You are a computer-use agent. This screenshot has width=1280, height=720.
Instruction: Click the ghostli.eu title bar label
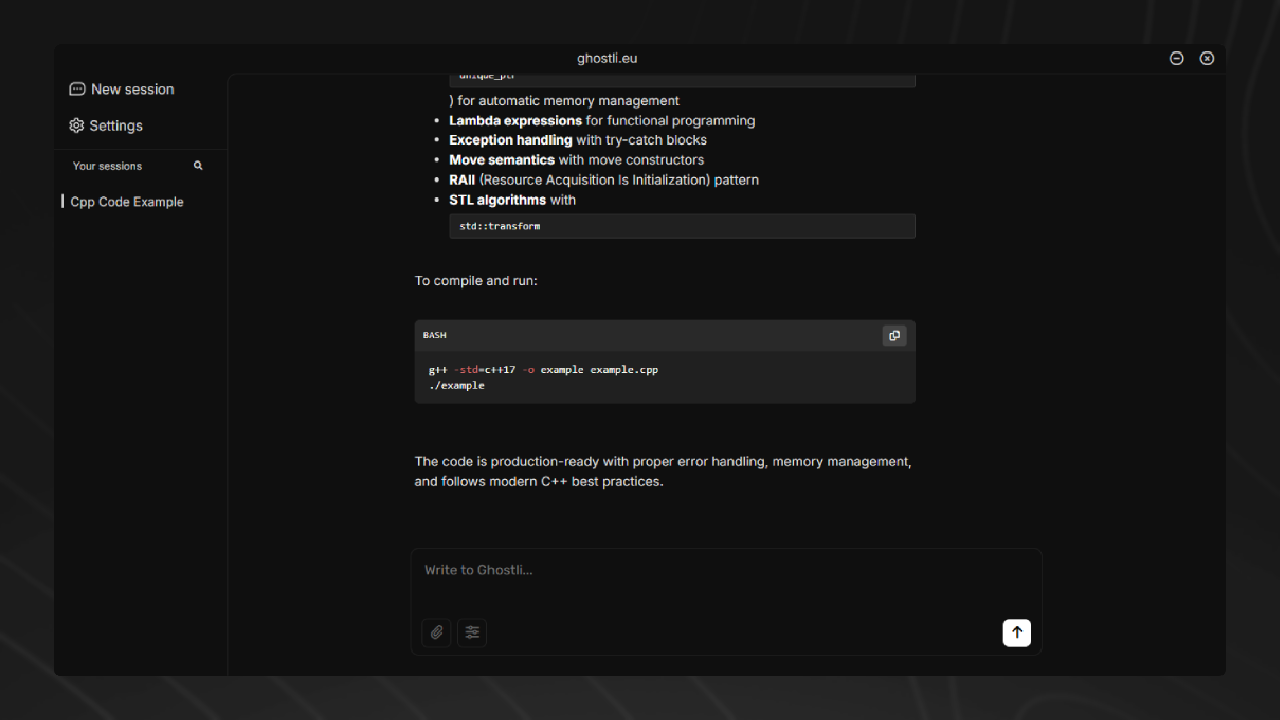pos(607,58)
